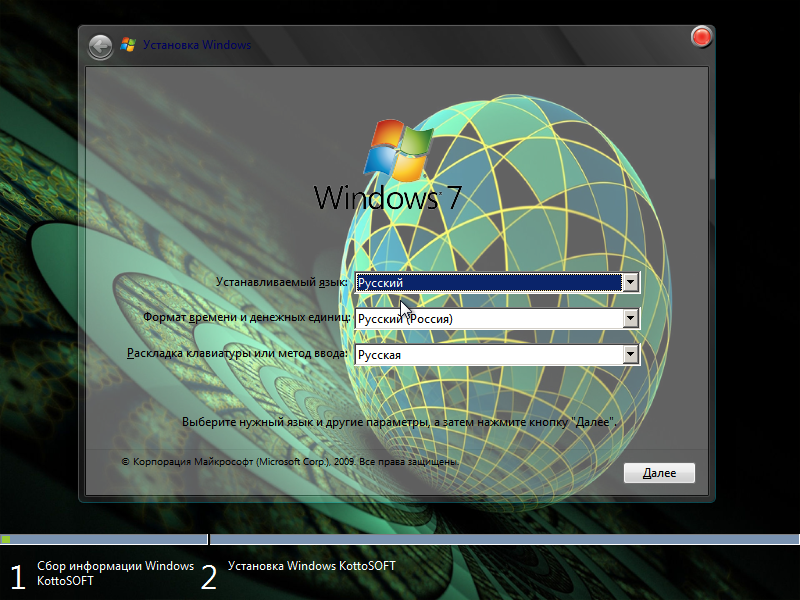Screen dimensions: 800x600
Task: Click the Далее button
Action: (x=659, y=473)
